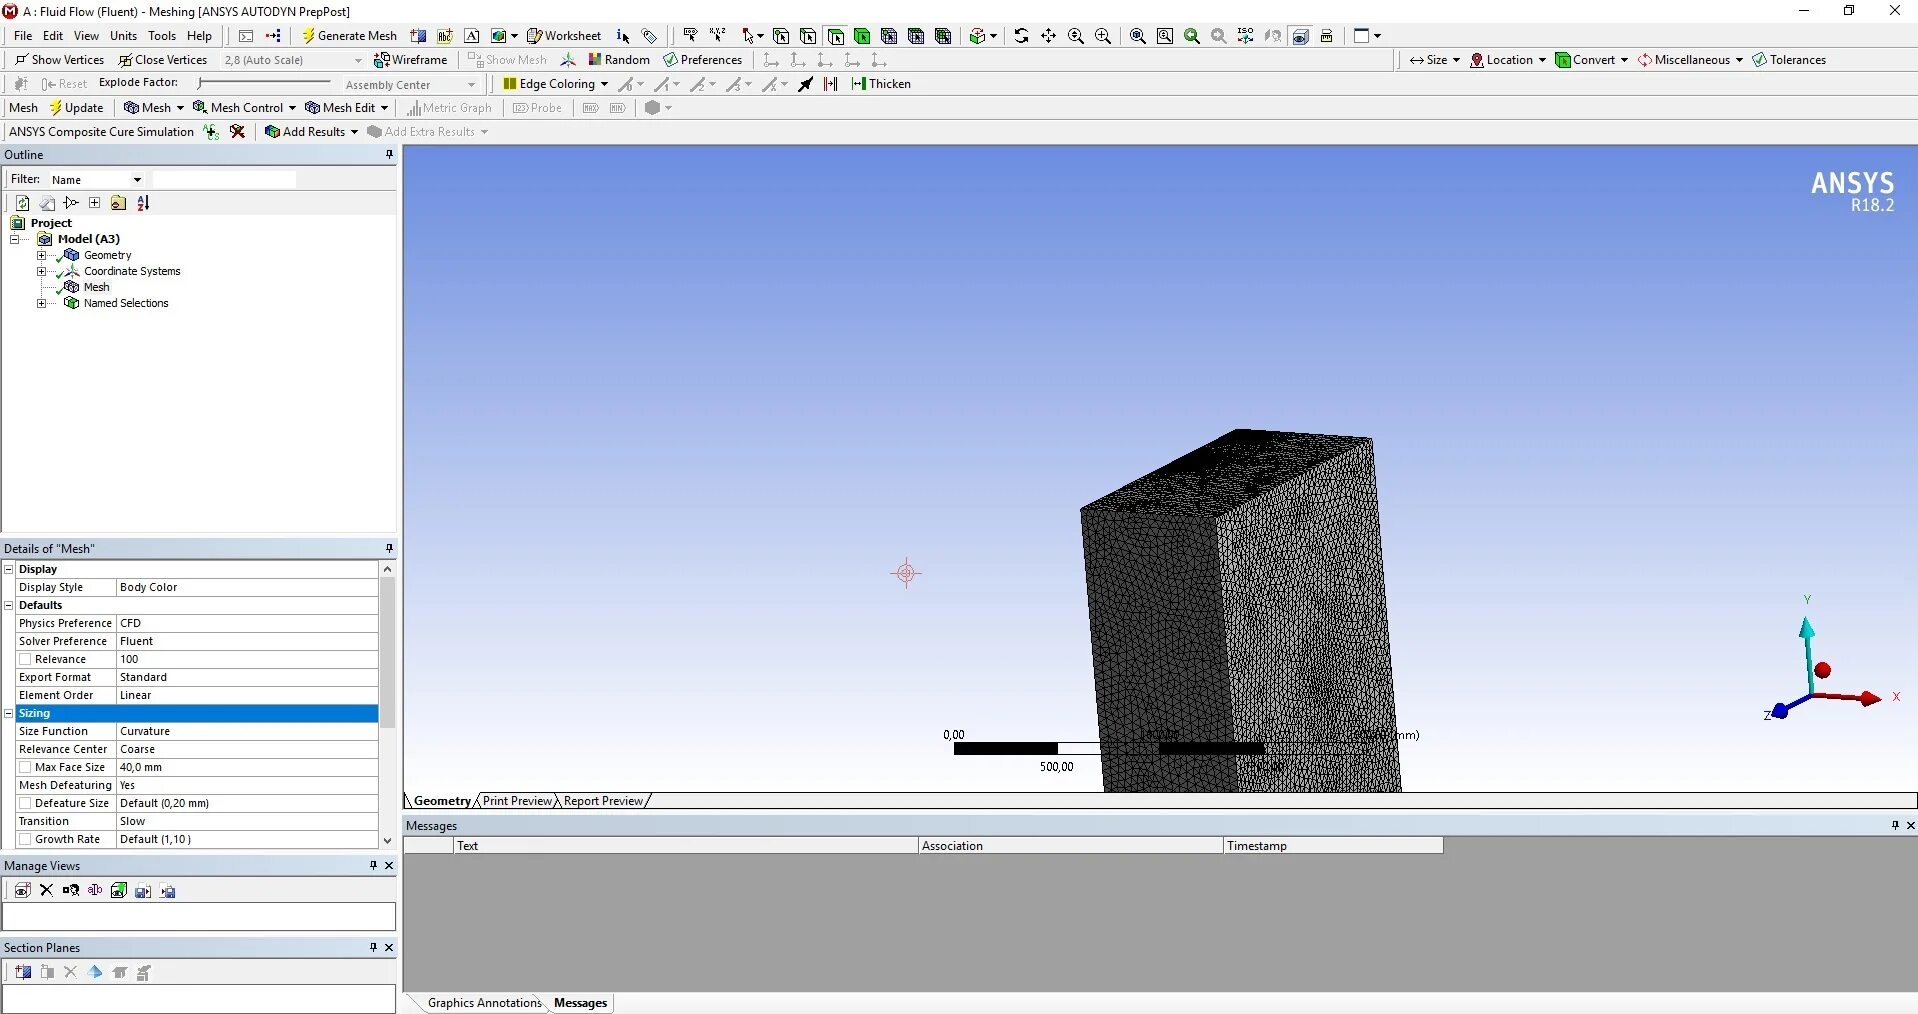The width and height of the screenshot is (1918, 1014).
Task: Expand the Coordinate Systems tree node
Action: point(41,271)
